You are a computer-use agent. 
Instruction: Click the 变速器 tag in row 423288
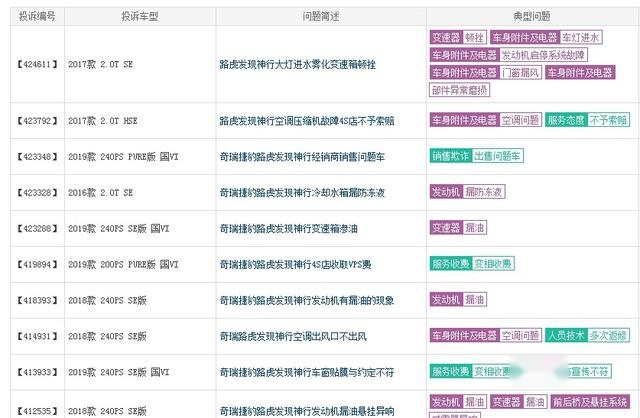pyautogui.click(x=447, y=228)
